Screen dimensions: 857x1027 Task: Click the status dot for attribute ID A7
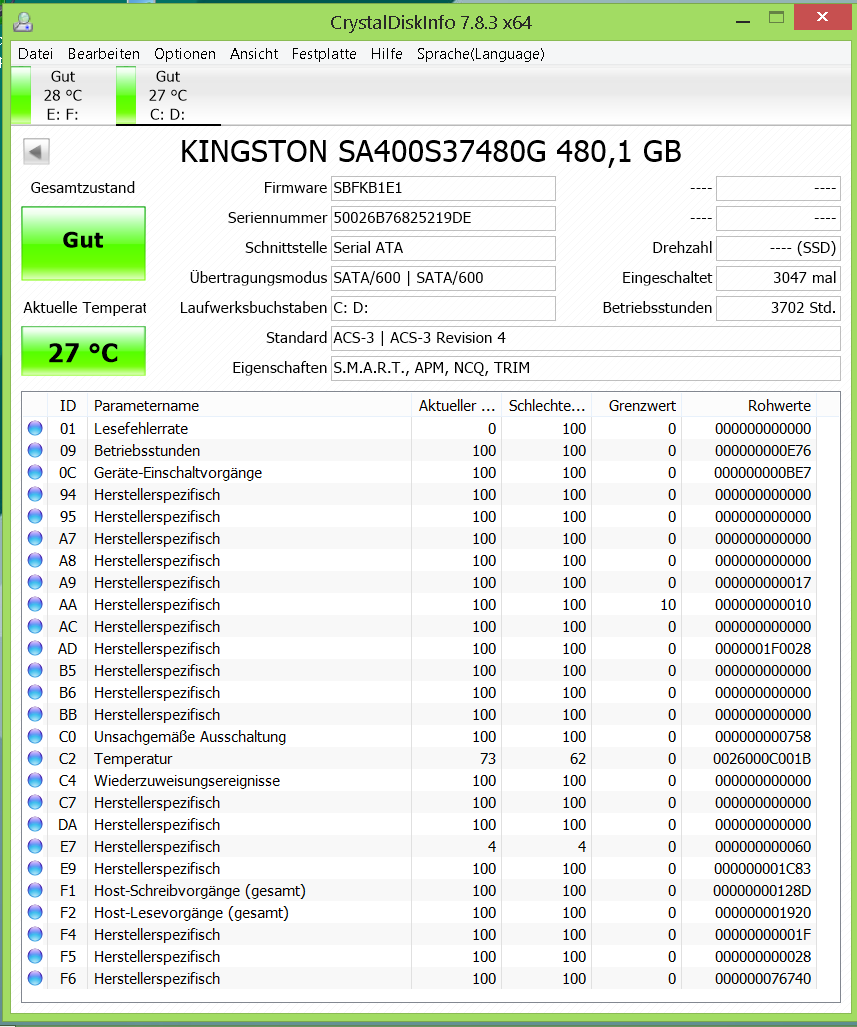pos(35,538)
